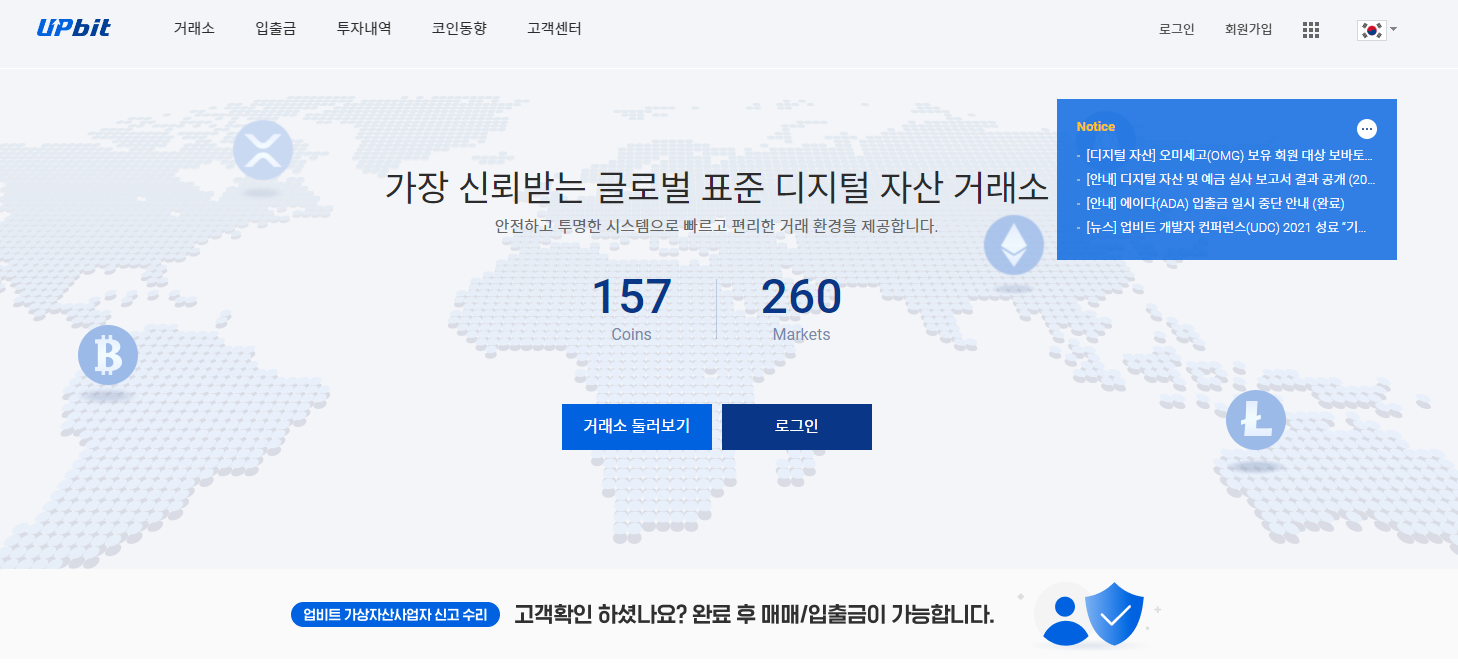Open the 입출금 menu
This screenshot has height=668, width=1458.
[x=276, y=29]
